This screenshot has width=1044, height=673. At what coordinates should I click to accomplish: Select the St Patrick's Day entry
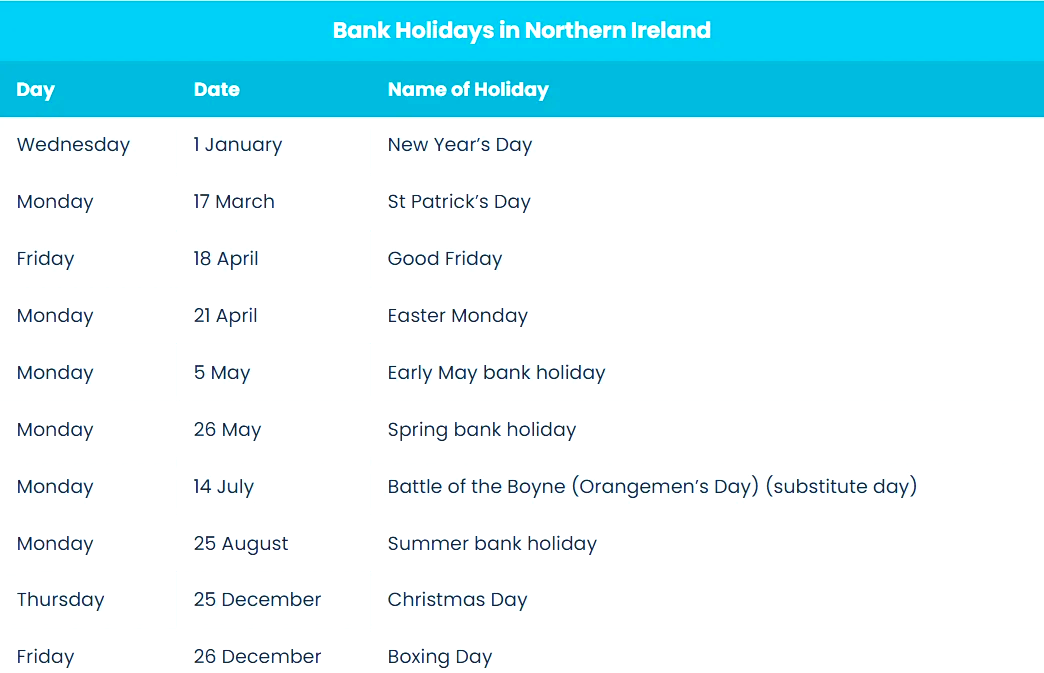pyautogui.click(x=458, y=201)
